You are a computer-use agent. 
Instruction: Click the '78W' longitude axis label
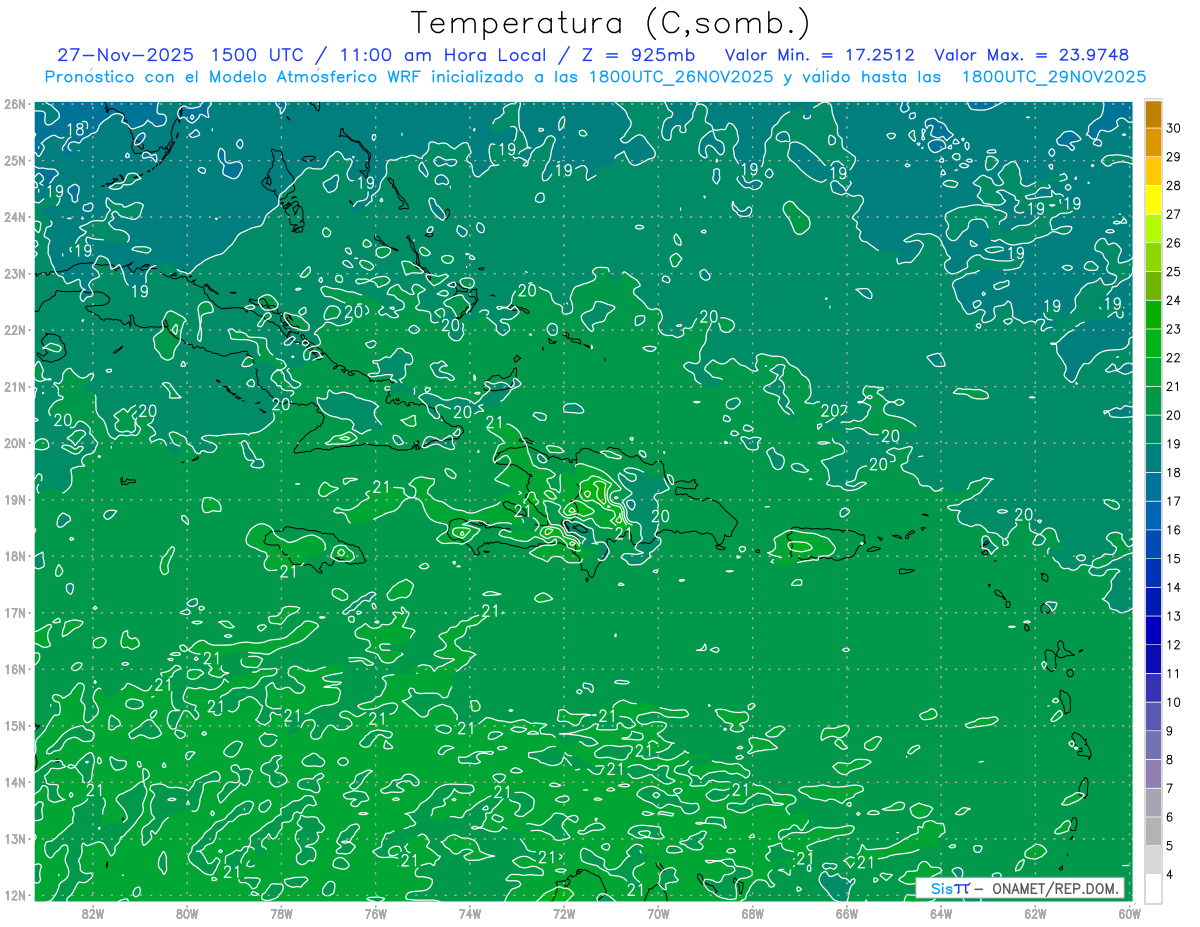click(281, 913)
